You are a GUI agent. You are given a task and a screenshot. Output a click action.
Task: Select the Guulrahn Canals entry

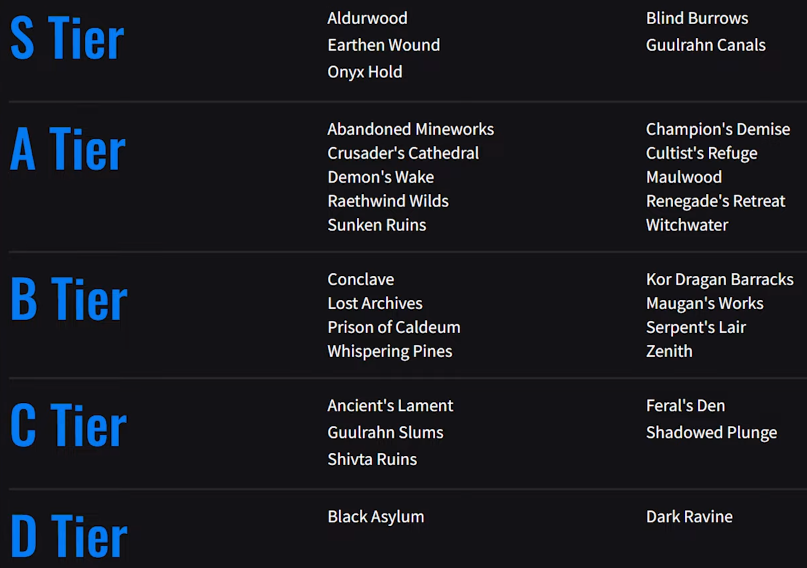[x=706, y=45]
